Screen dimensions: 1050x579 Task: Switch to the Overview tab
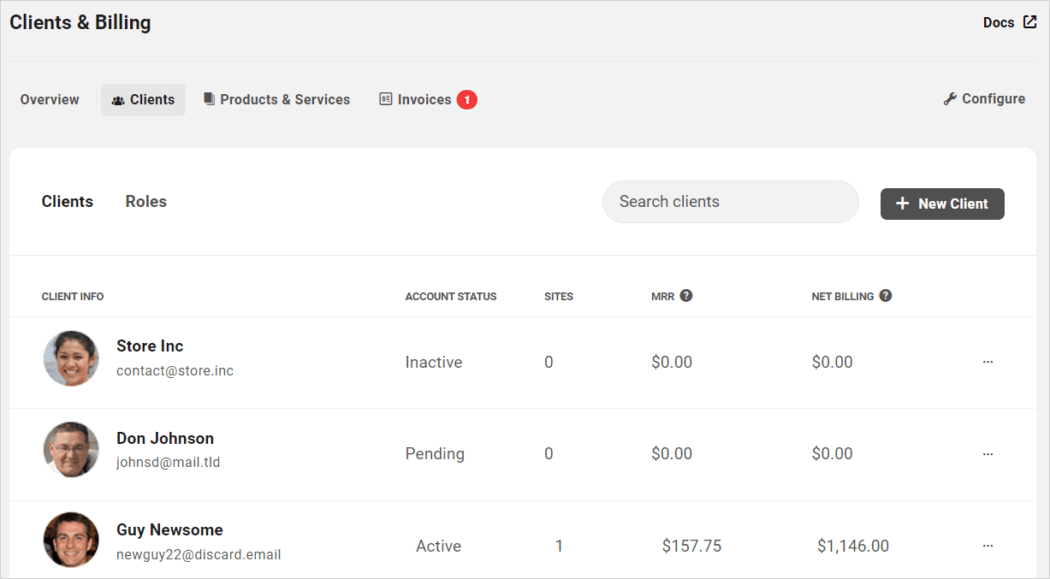50,99
